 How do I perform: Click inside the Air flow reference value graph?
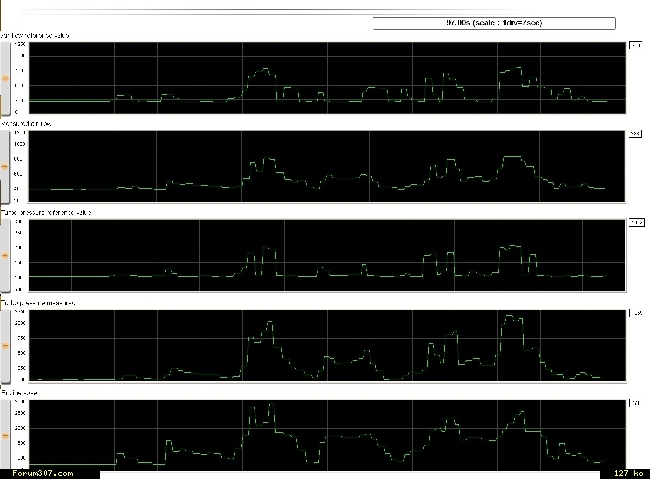pos(327,78)
